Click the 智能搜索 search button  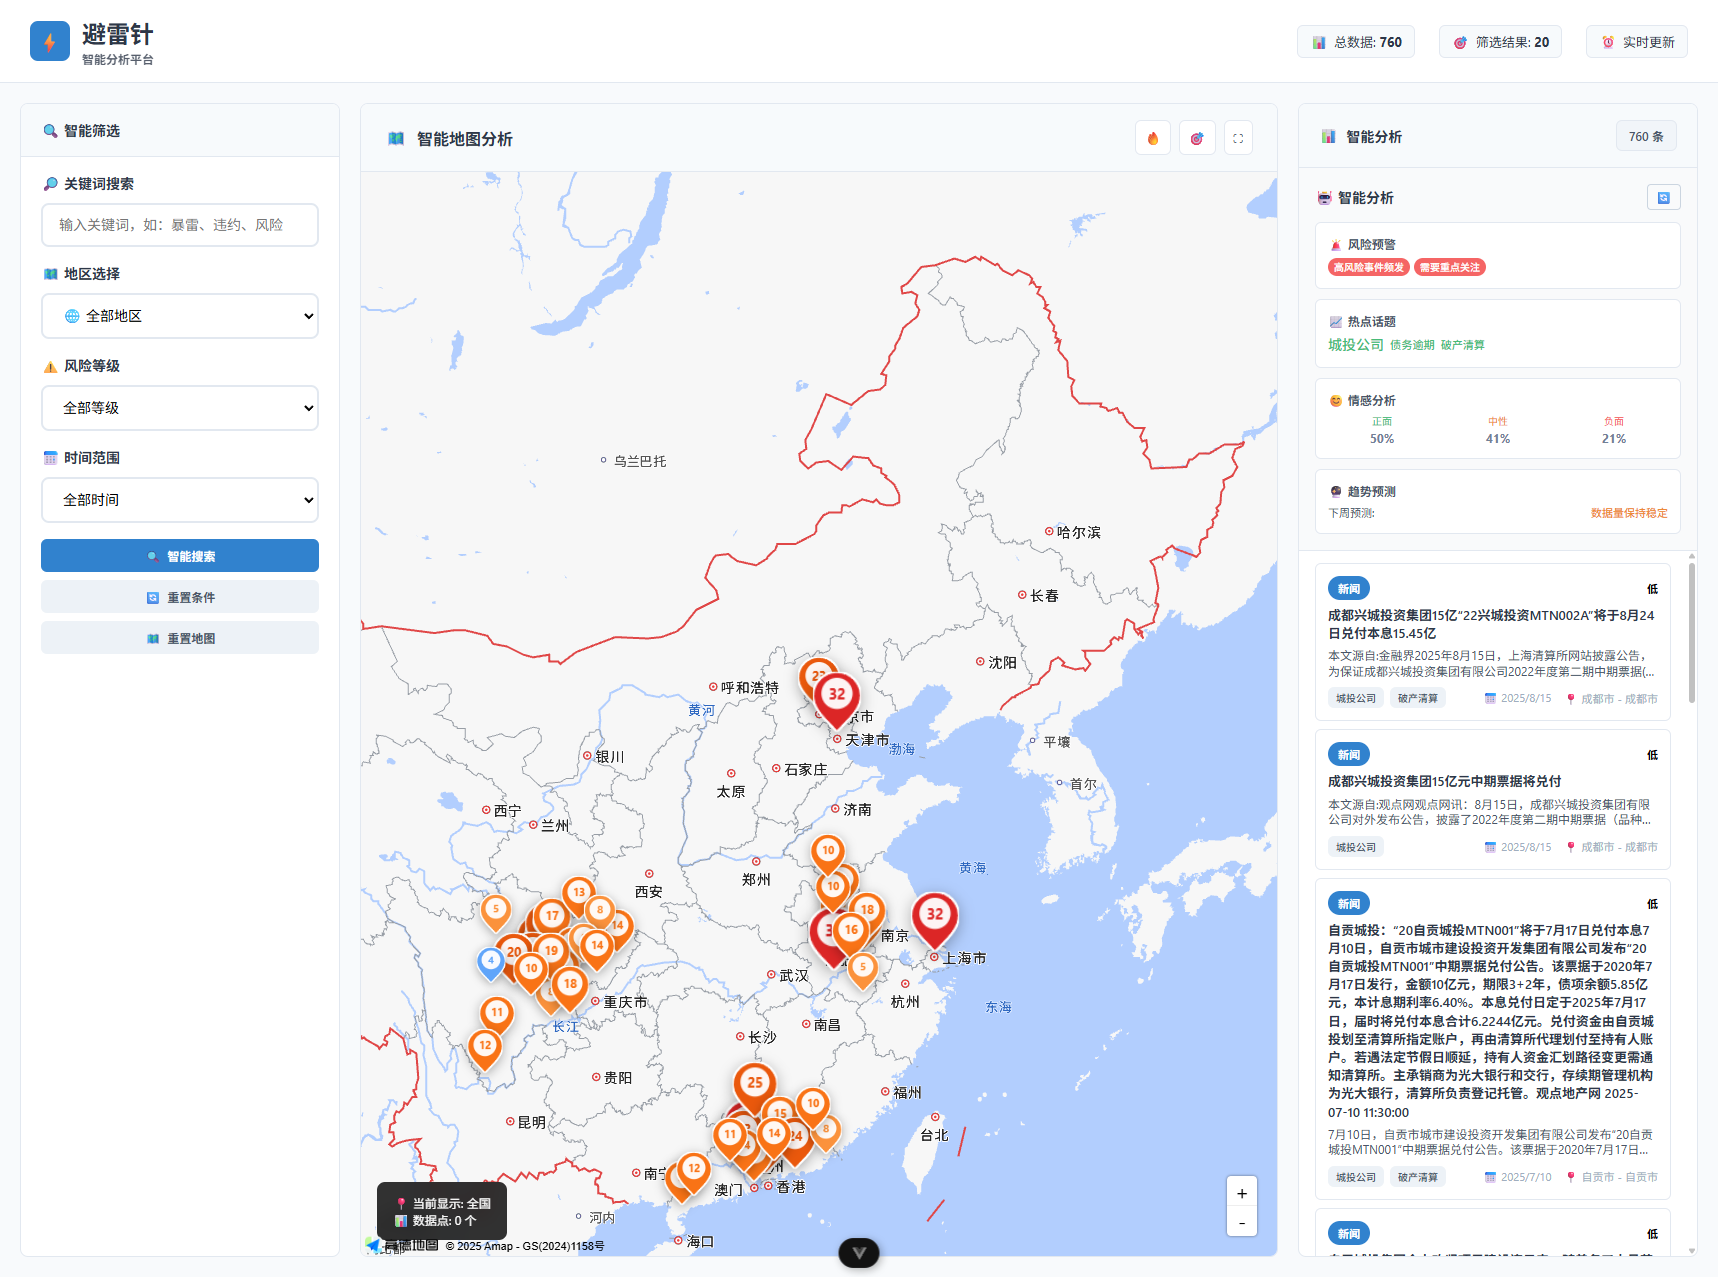pyautogui.click(x=180, y=556)
